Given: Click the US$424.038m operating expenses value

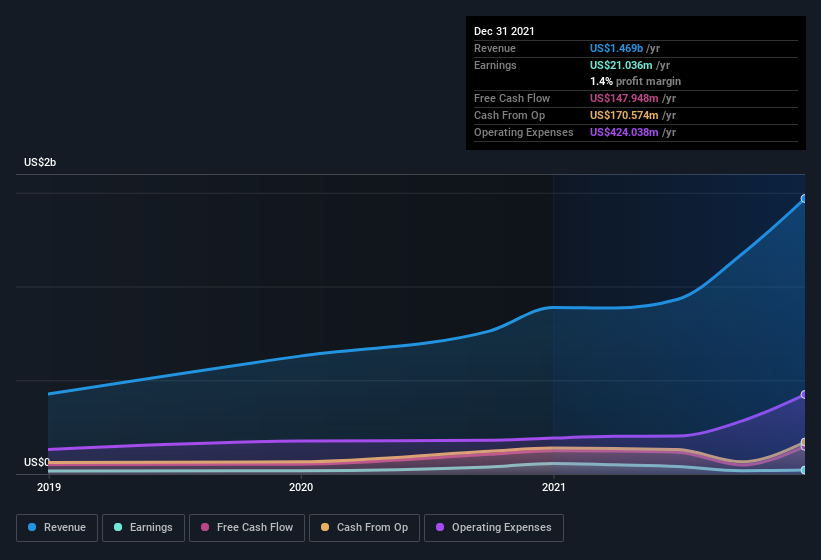Looking at the screenshot, I should pyautogui.click(x=624, y=132).
